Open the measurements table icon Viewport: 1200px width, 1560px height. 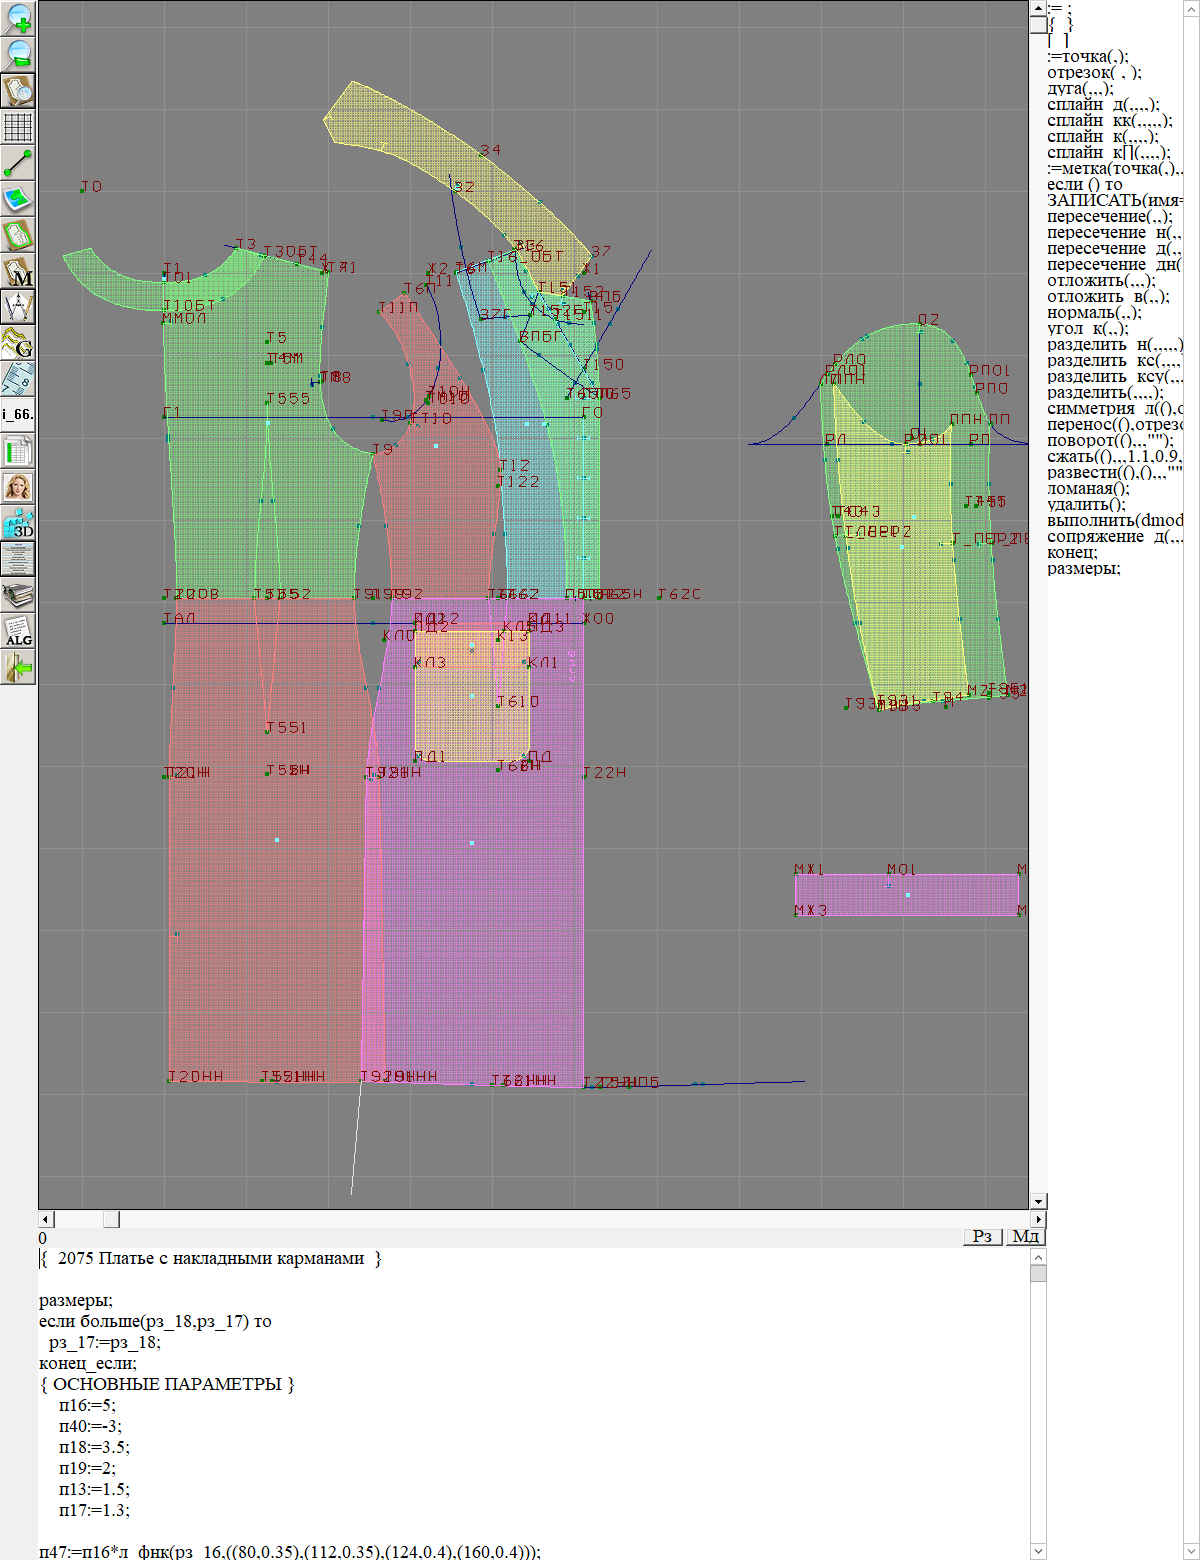(19, 451)
